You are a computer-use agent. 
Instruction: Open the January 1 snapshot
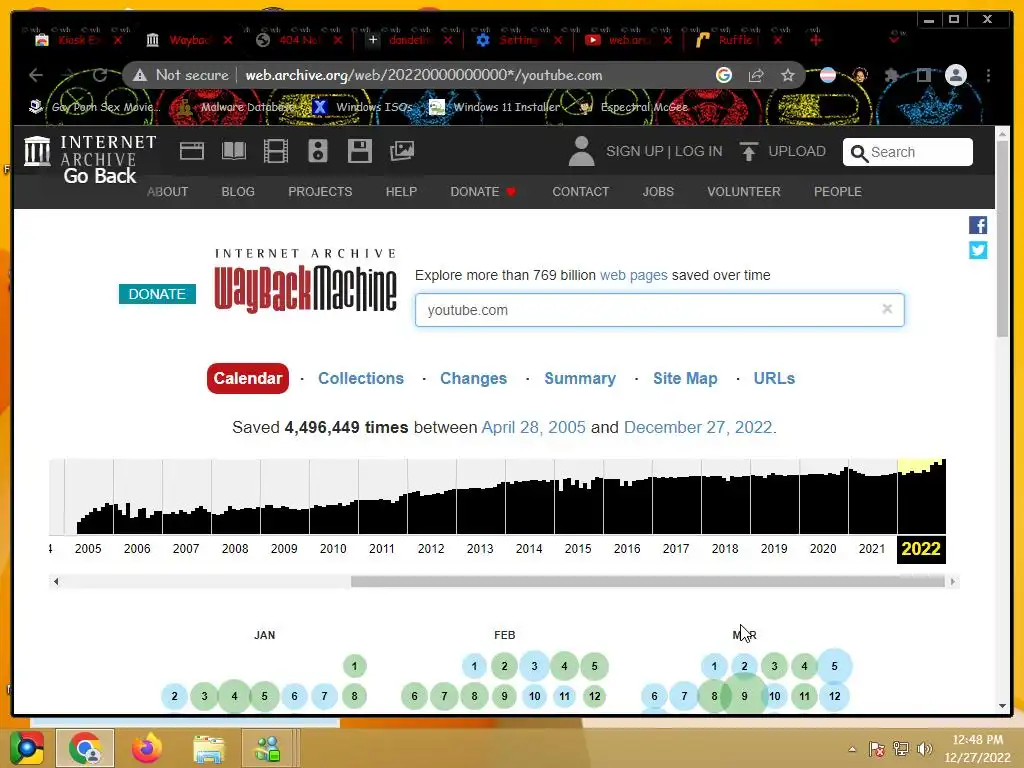[355, 666]
